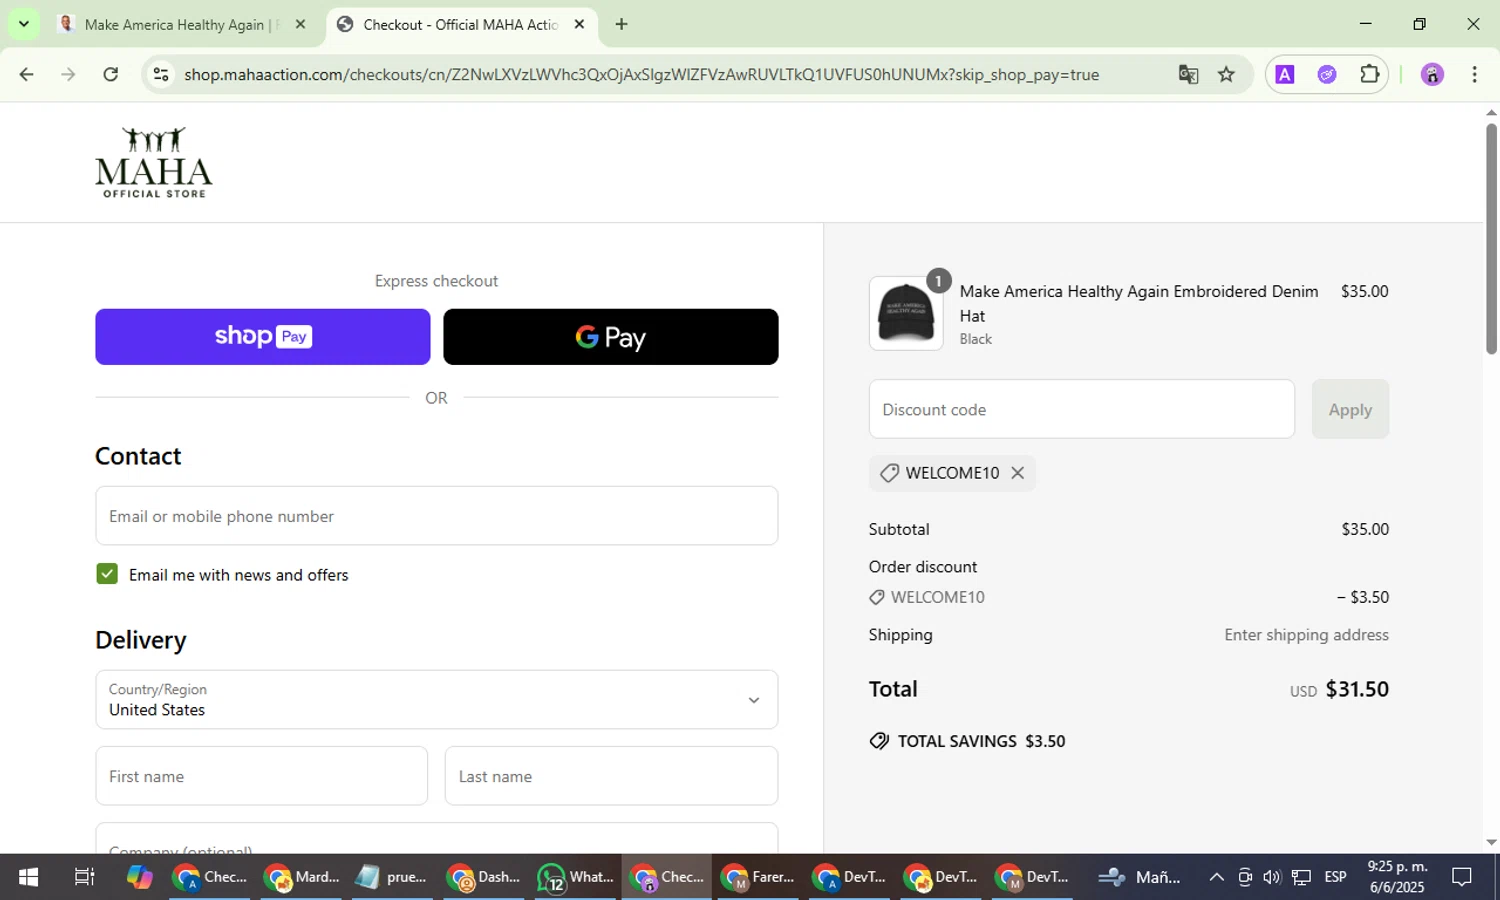Image resolution: width=1500 pixels, height=900 pixels.
Task: Open the Chrome profile avatar
Action: 1432,75
